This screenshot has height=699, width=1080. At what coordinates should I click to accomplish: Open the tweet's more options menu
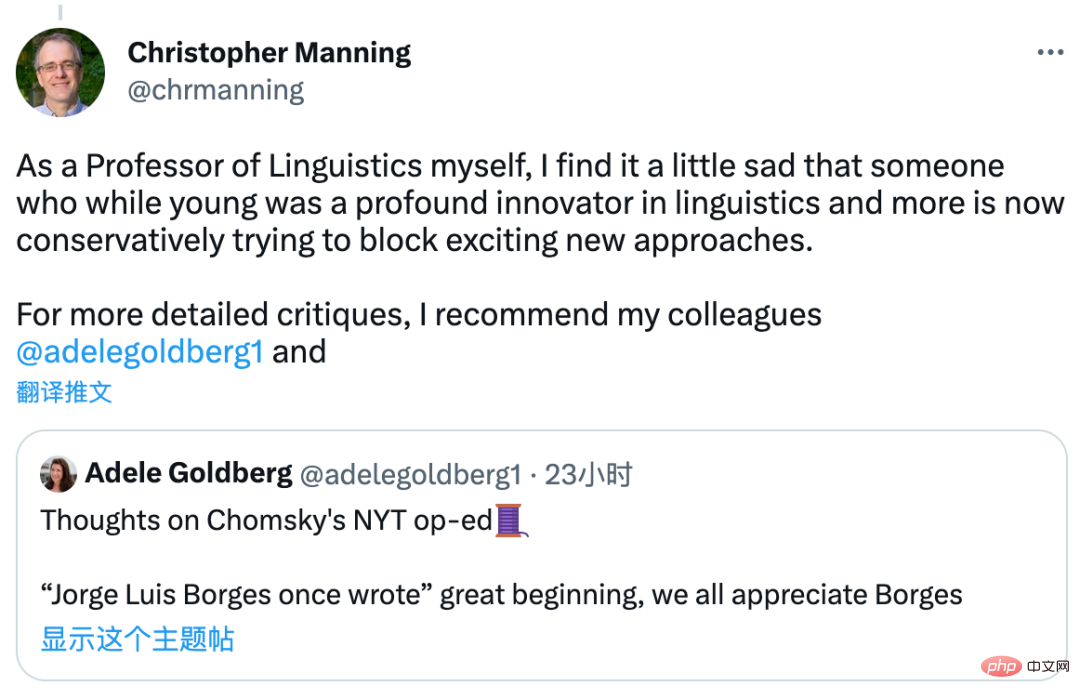(x=1049, y=52)
